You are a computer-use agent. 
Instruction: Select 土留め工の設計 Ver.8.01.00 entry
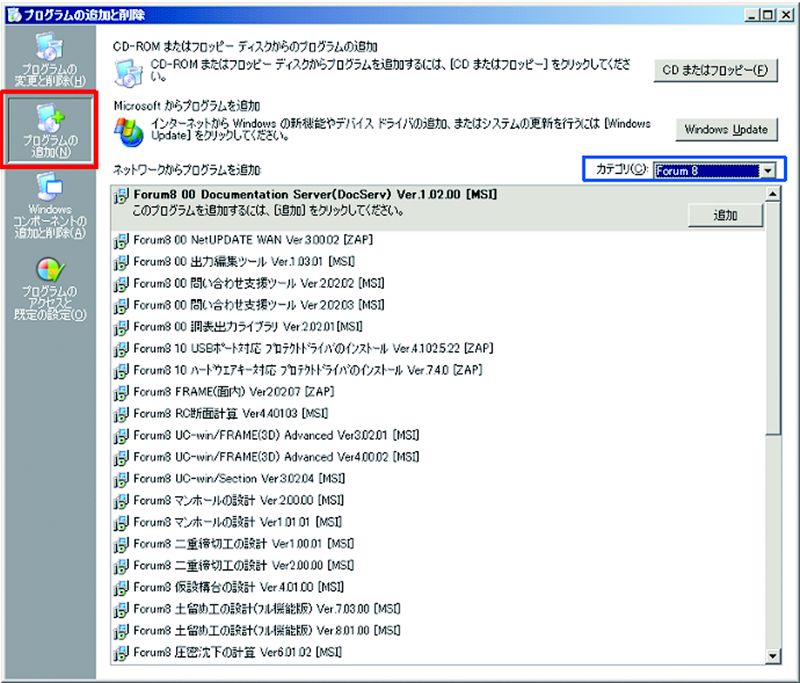(267, 631)
